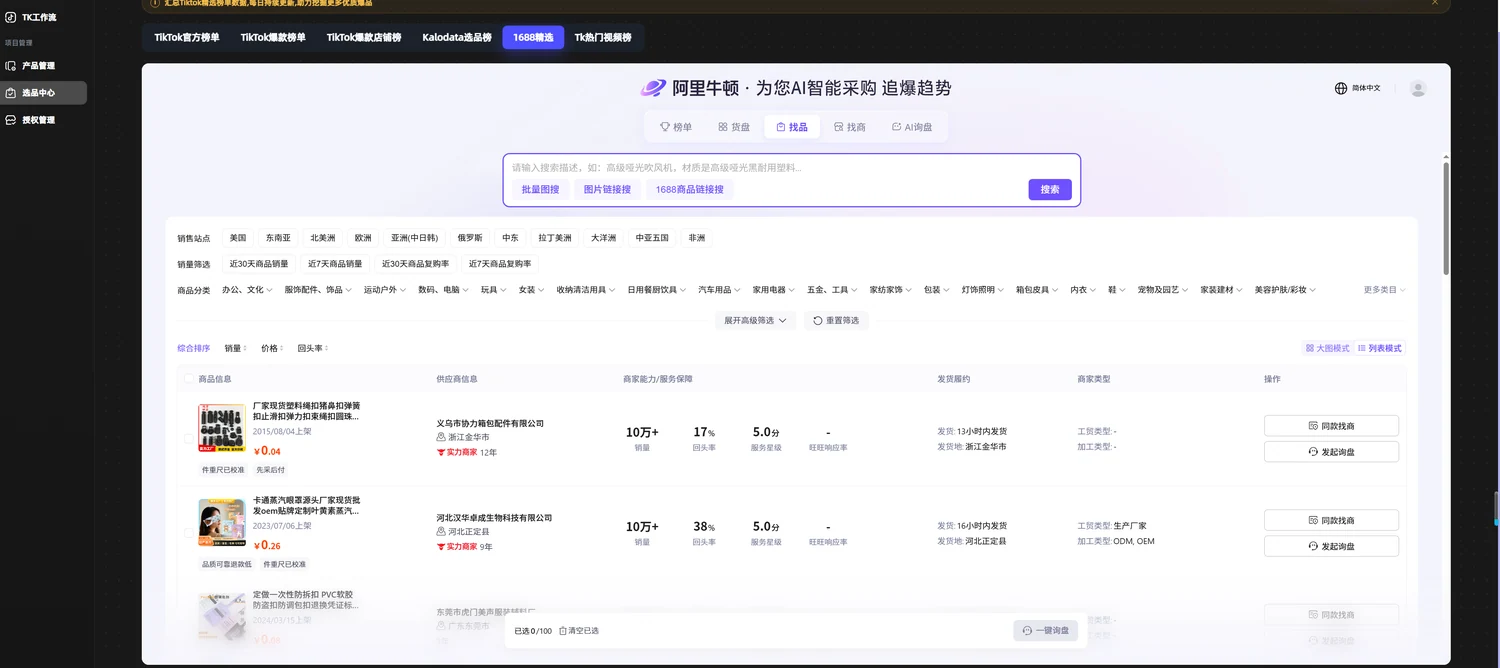Screen dimensions: 1500x668
Task: Select the 1688精选 tab
Action: tap(533, 37)
